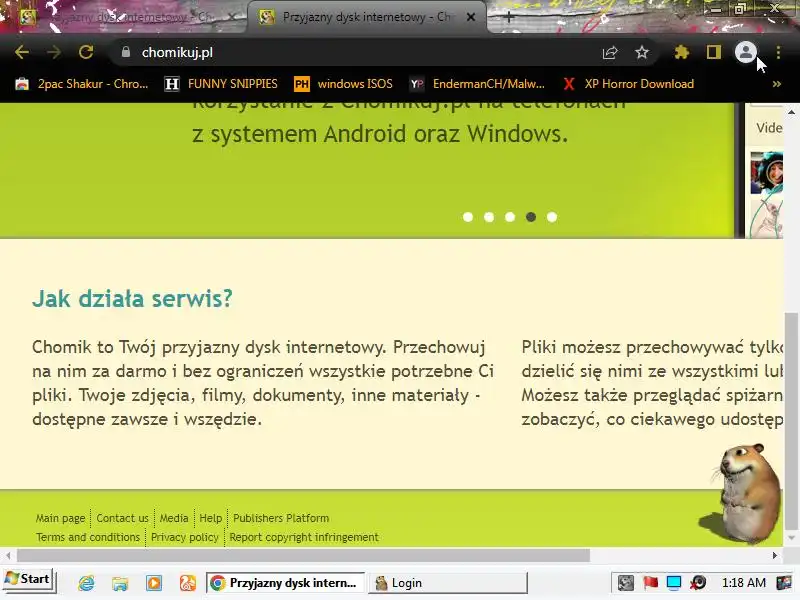Open the XP Horror Download bookmark
Image resolution: width=800 pixels, height=600 pixels.
[628, 84]
